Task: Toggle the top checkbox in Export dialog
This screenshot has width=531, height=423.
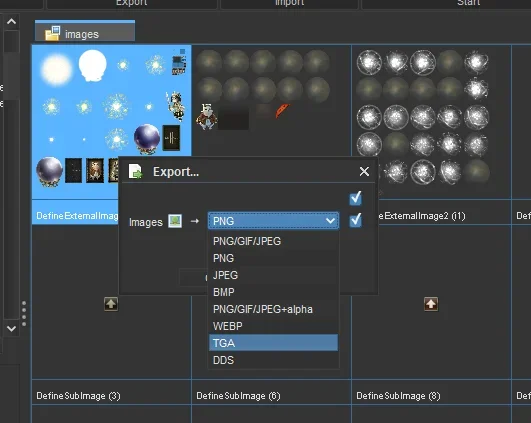Action: point(355,198)
